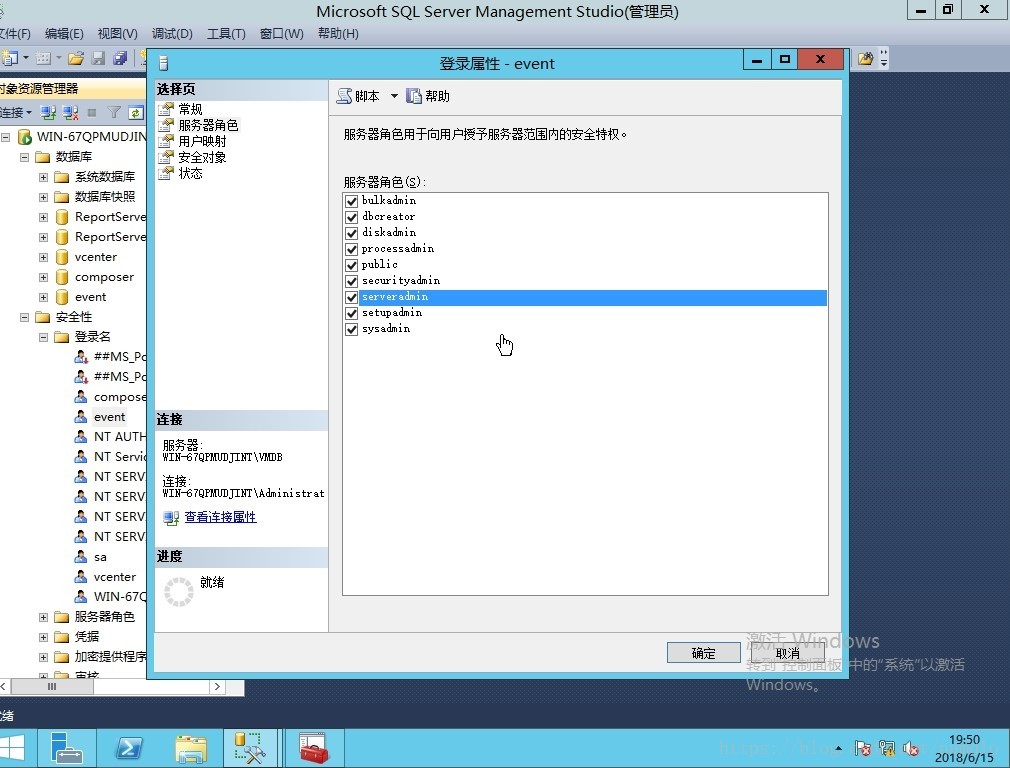Click the Object Explorer horizontal scrollbar thumb
Image resolution: width=1010 pixels, height=768 pixels.
coord(52,687)
